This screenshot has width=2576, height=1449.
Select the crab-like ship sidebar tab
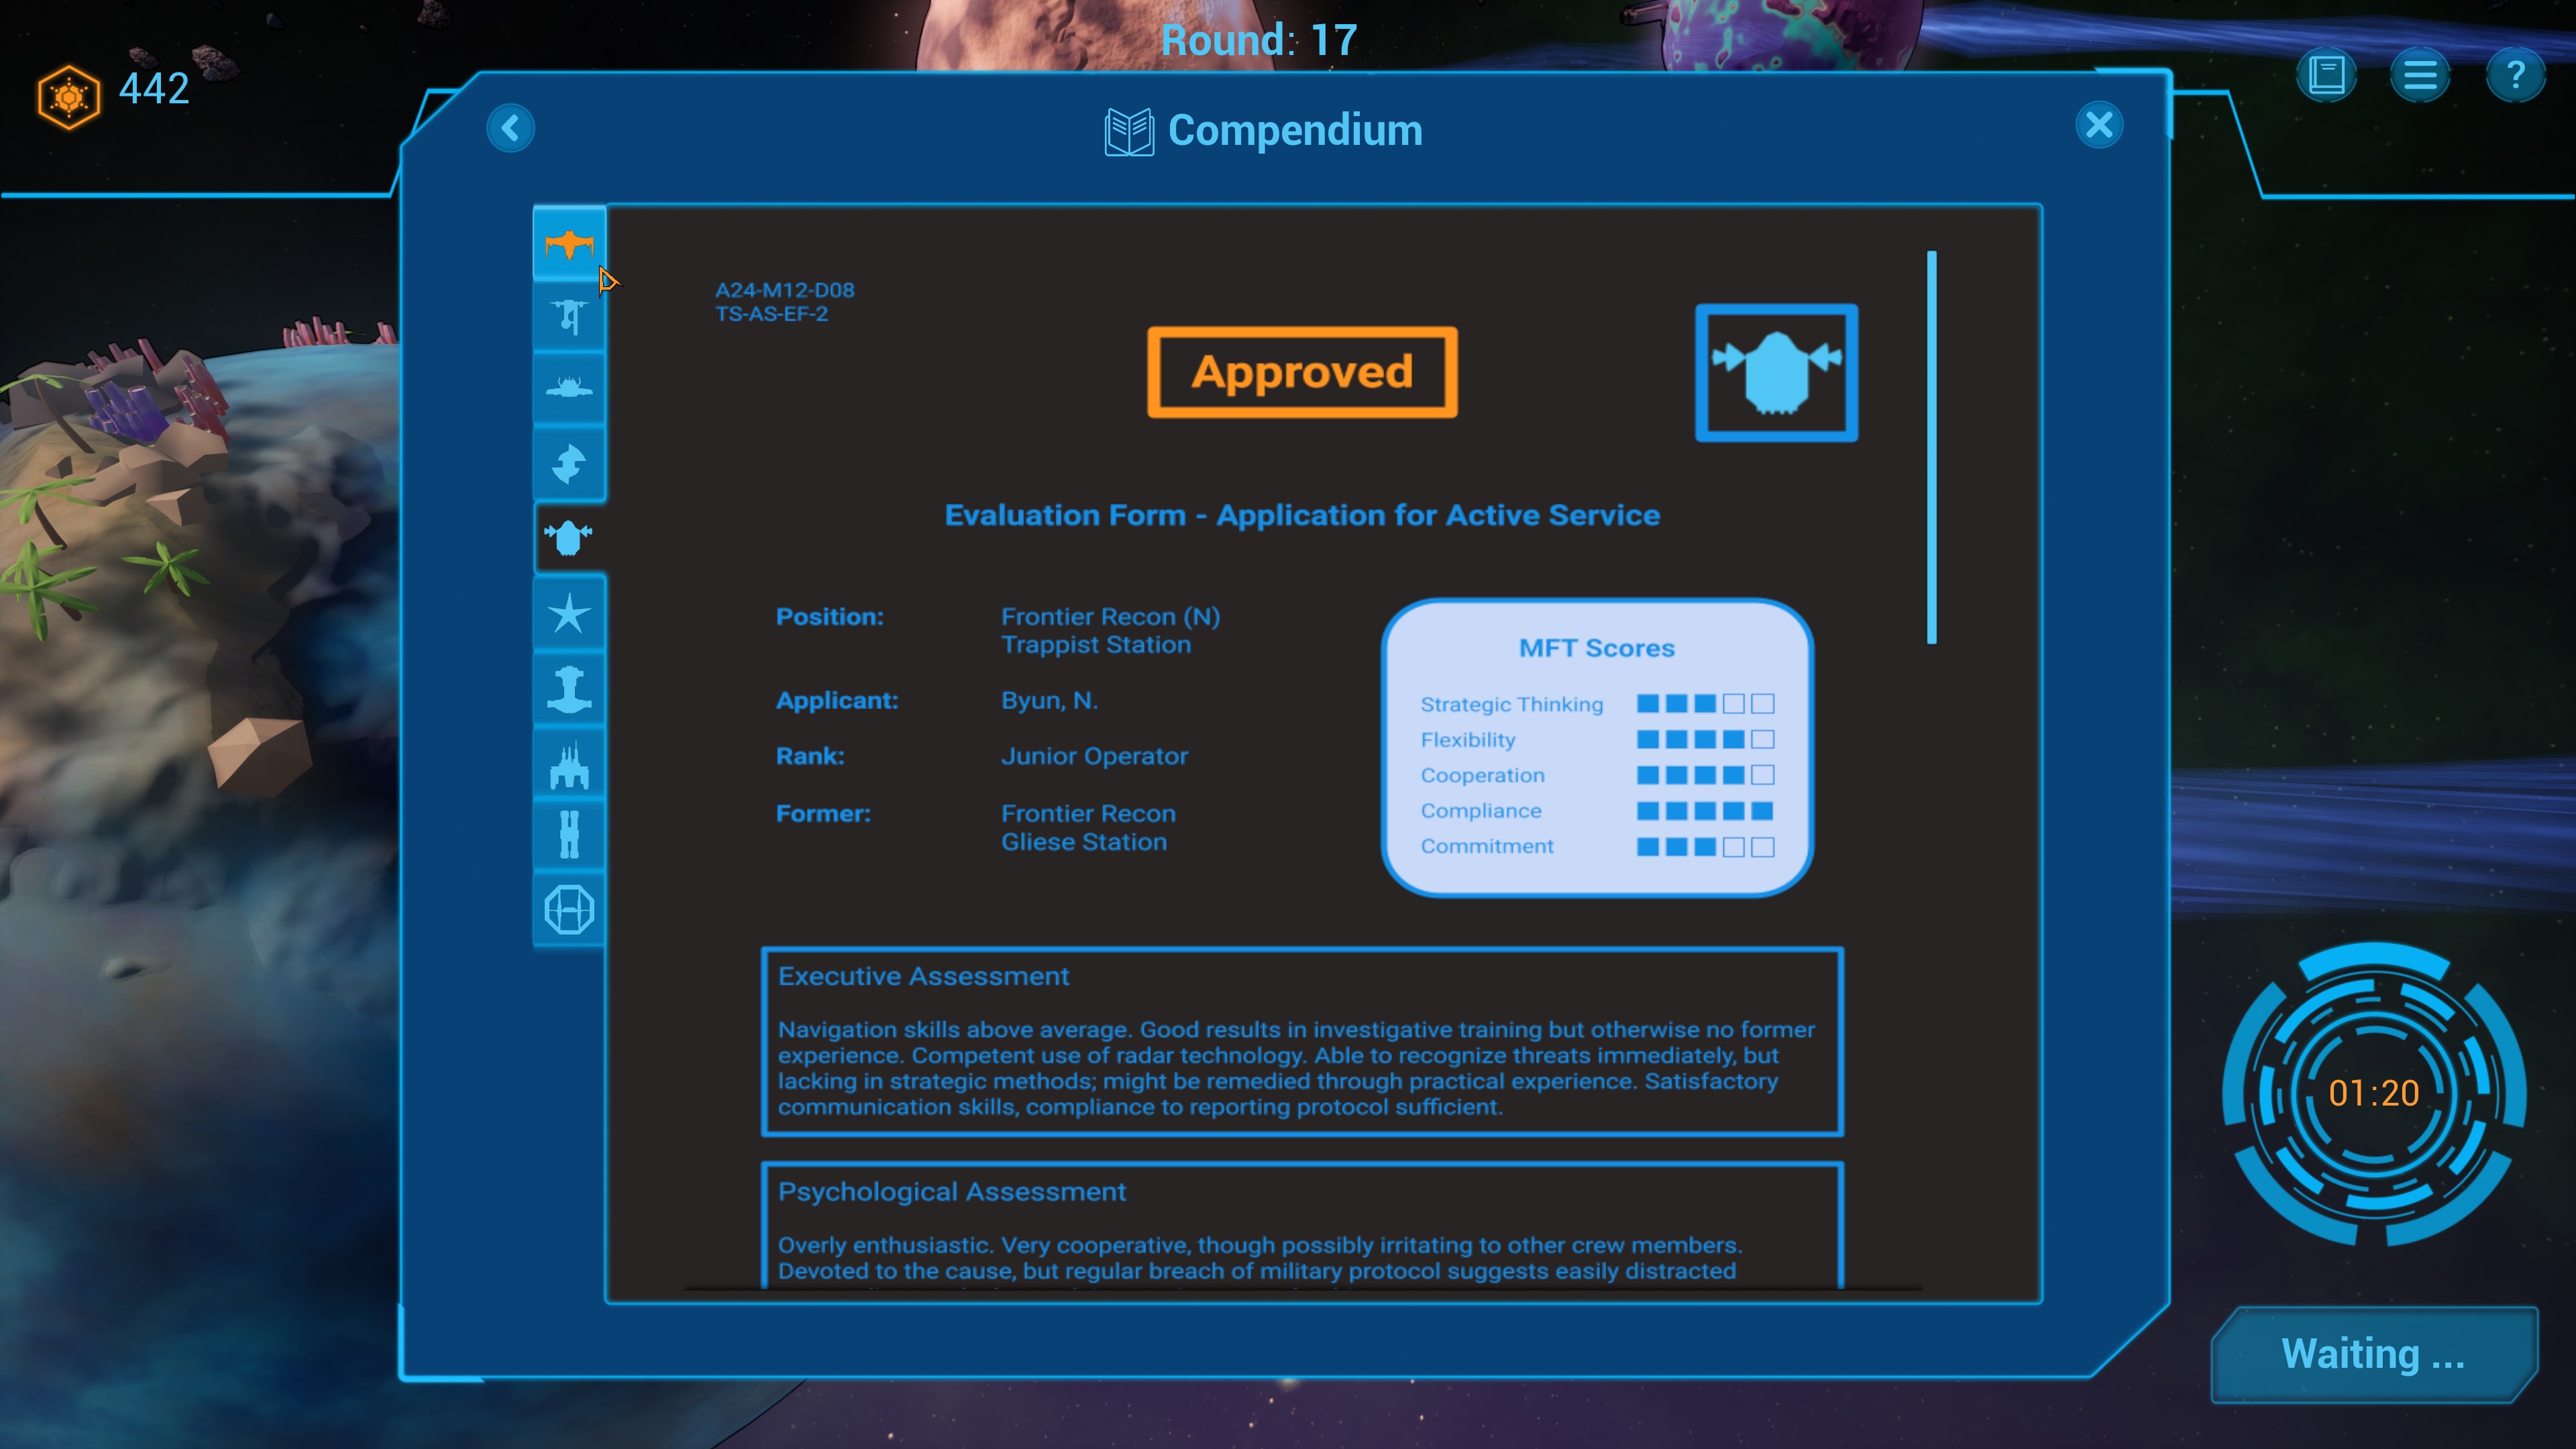[569, 389]
